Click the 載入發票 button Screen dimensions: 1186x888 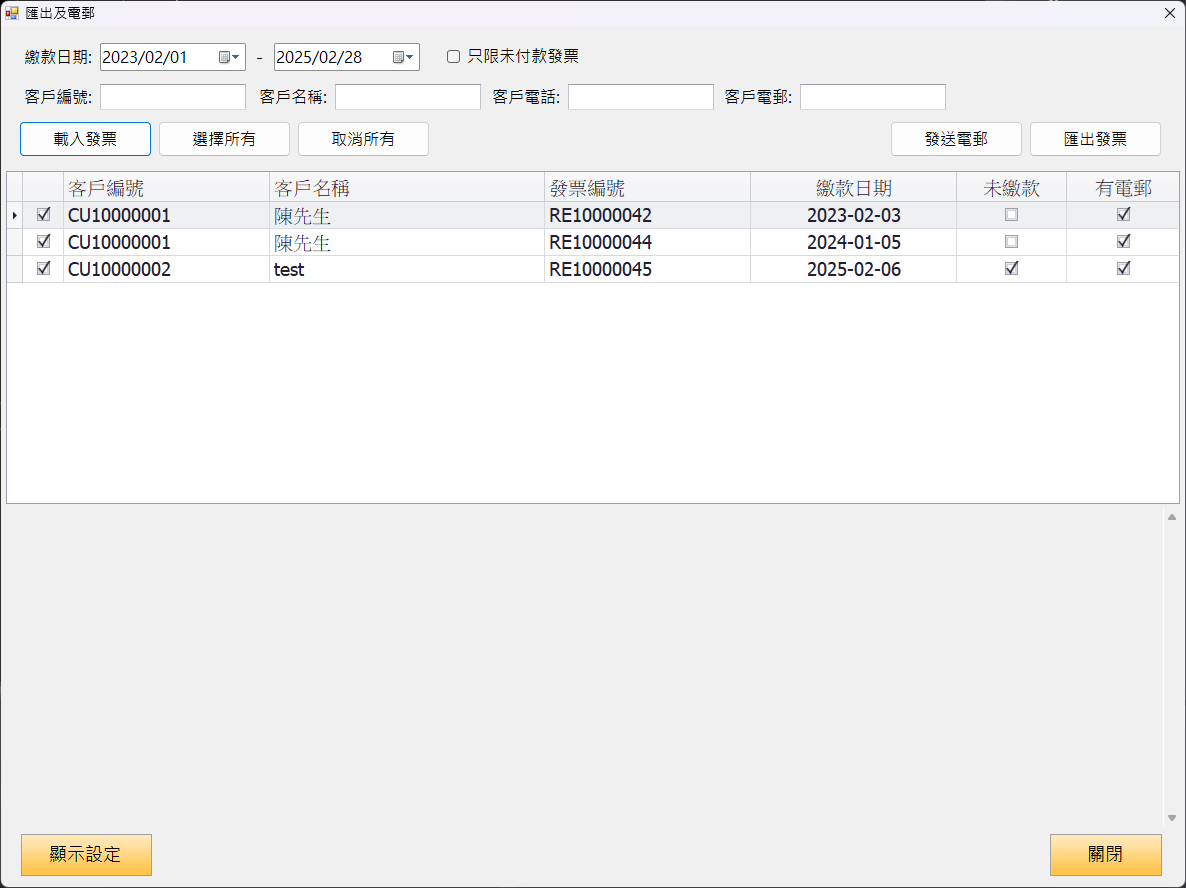pos(85,139)
